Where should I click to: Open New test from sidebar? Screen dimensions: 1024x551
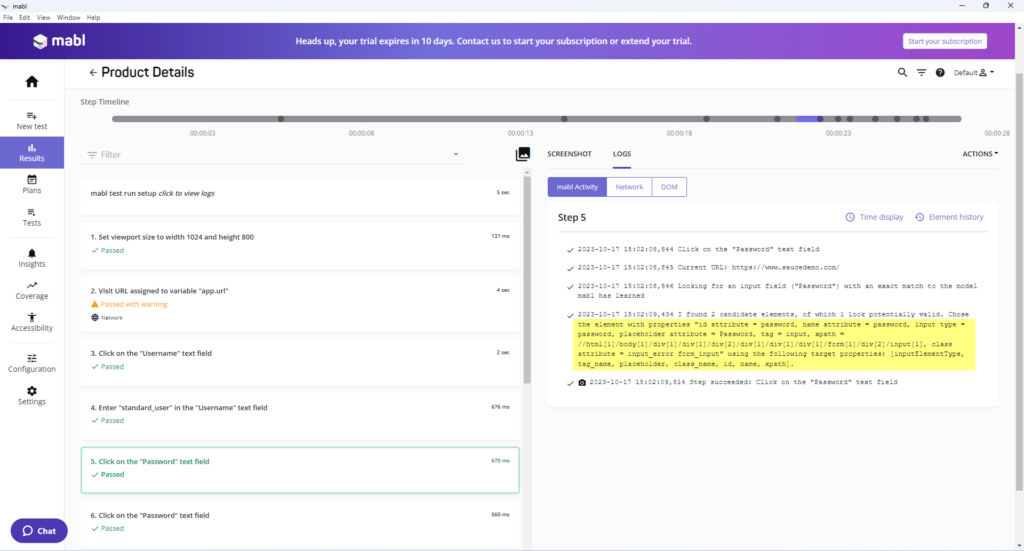32,121
